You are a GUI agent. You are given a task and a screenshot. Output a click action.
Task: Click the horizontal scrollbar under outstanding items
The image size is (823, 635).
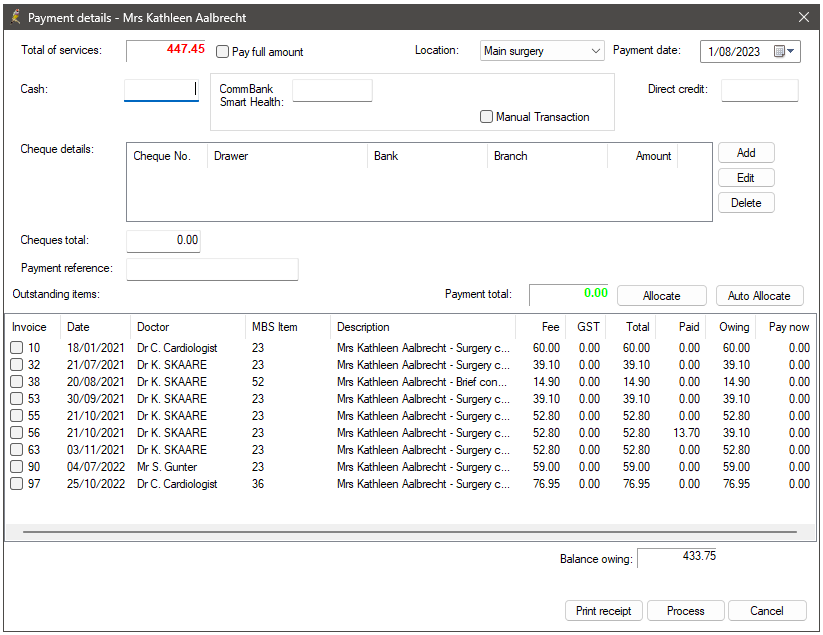click(x=410, y=532)
